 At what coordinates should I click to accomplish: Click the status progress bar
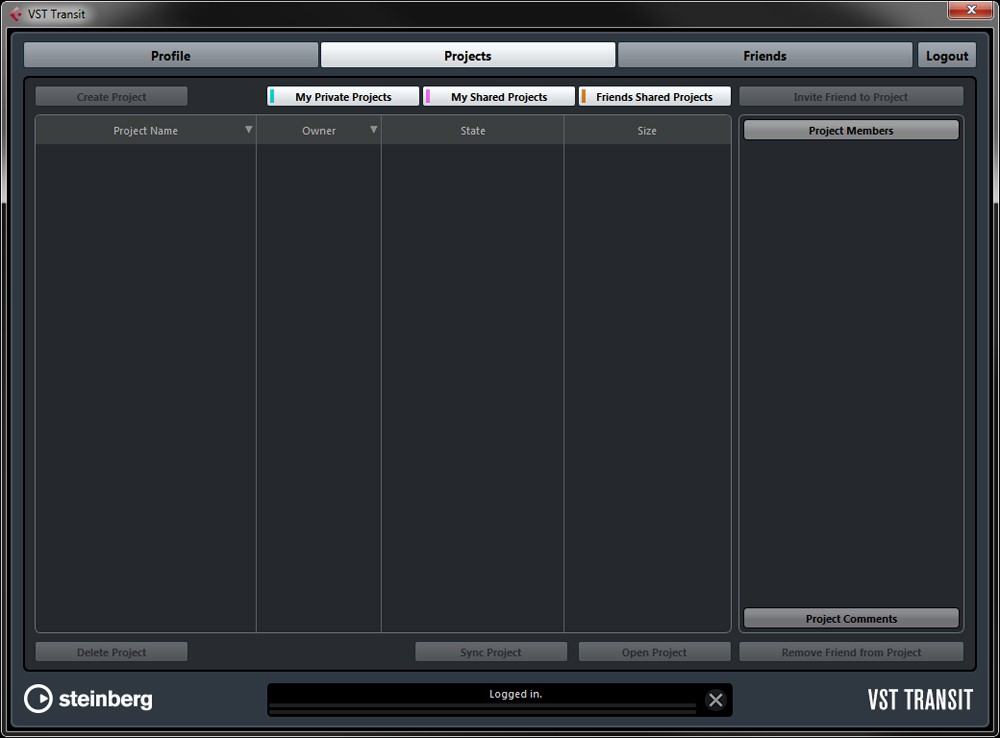483,707
